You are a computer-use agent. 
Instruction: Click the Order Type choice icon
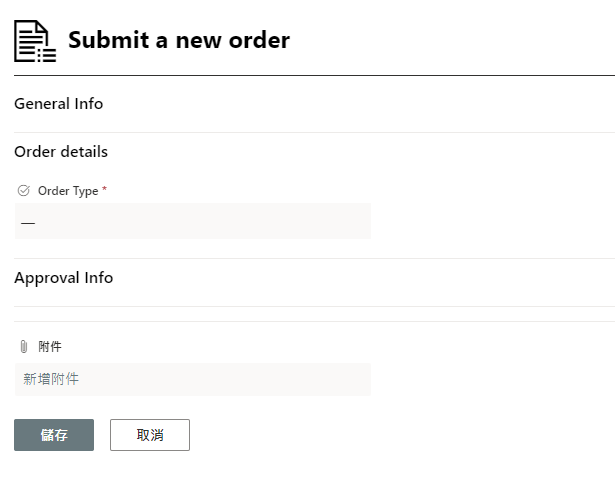point(24,190)
